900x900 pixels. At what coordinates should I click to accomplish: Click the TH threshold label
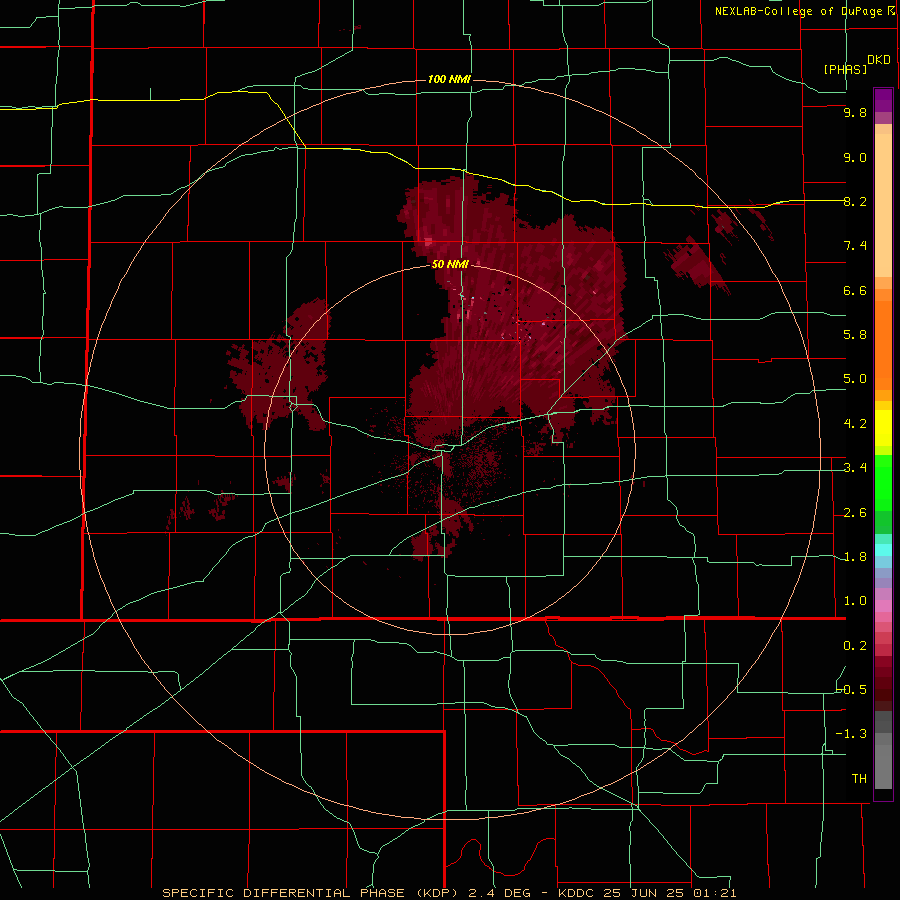pos(859,779)
